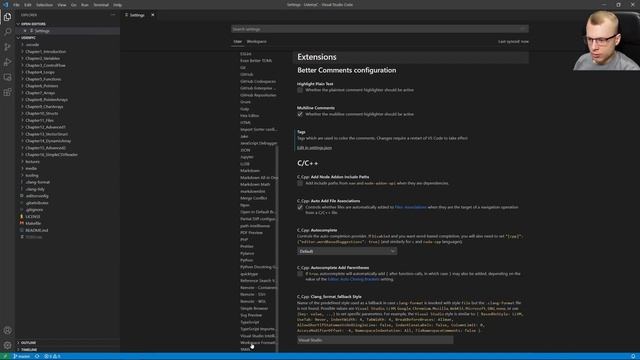Click the settings categories scrollbar

click(x=278, y=249)
